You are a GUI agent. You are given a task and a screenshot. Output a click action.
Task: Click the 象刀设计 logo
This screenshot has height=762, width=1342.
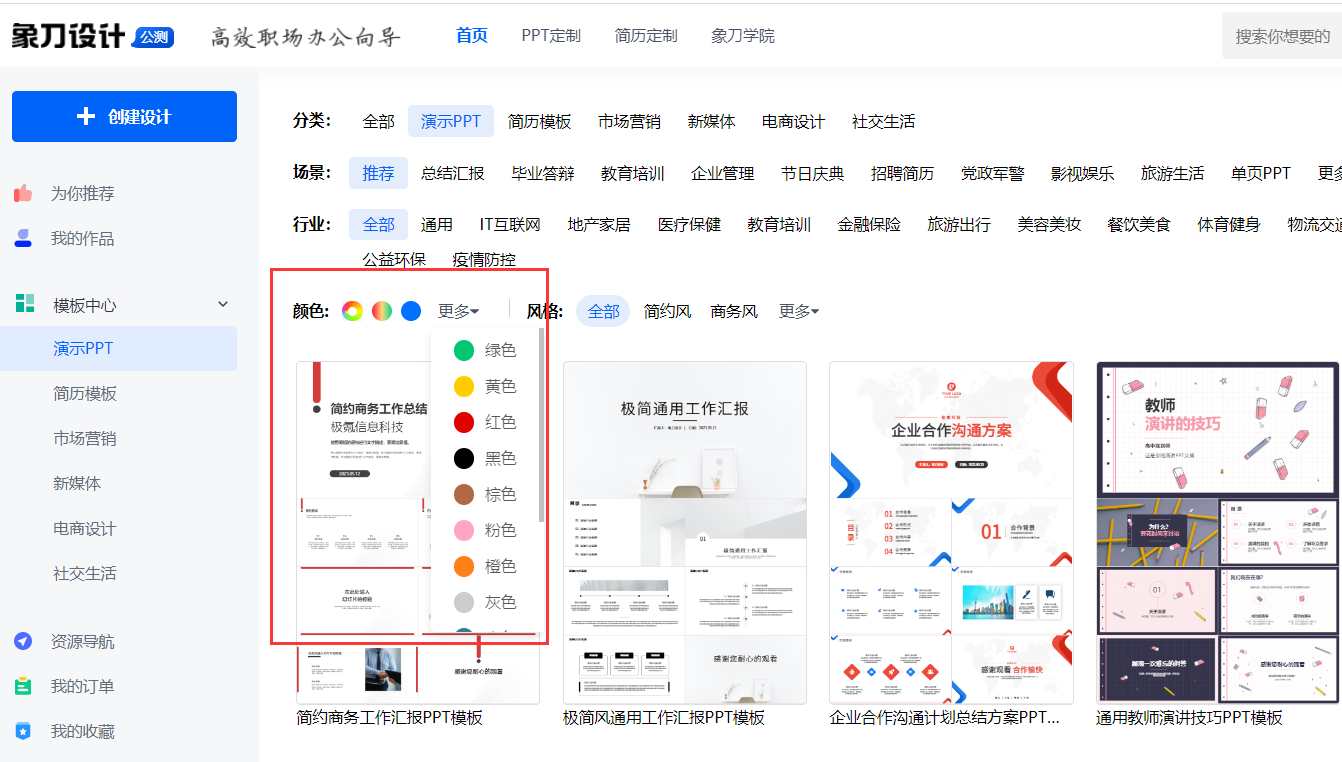pos(68,33)
